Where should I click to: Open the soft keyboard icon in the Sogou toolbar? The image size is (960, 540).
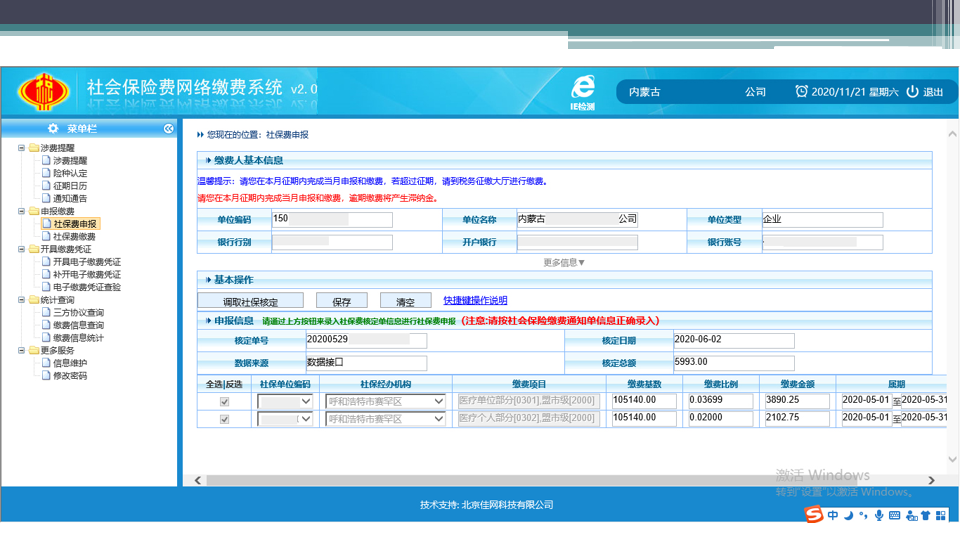(894, 516)
